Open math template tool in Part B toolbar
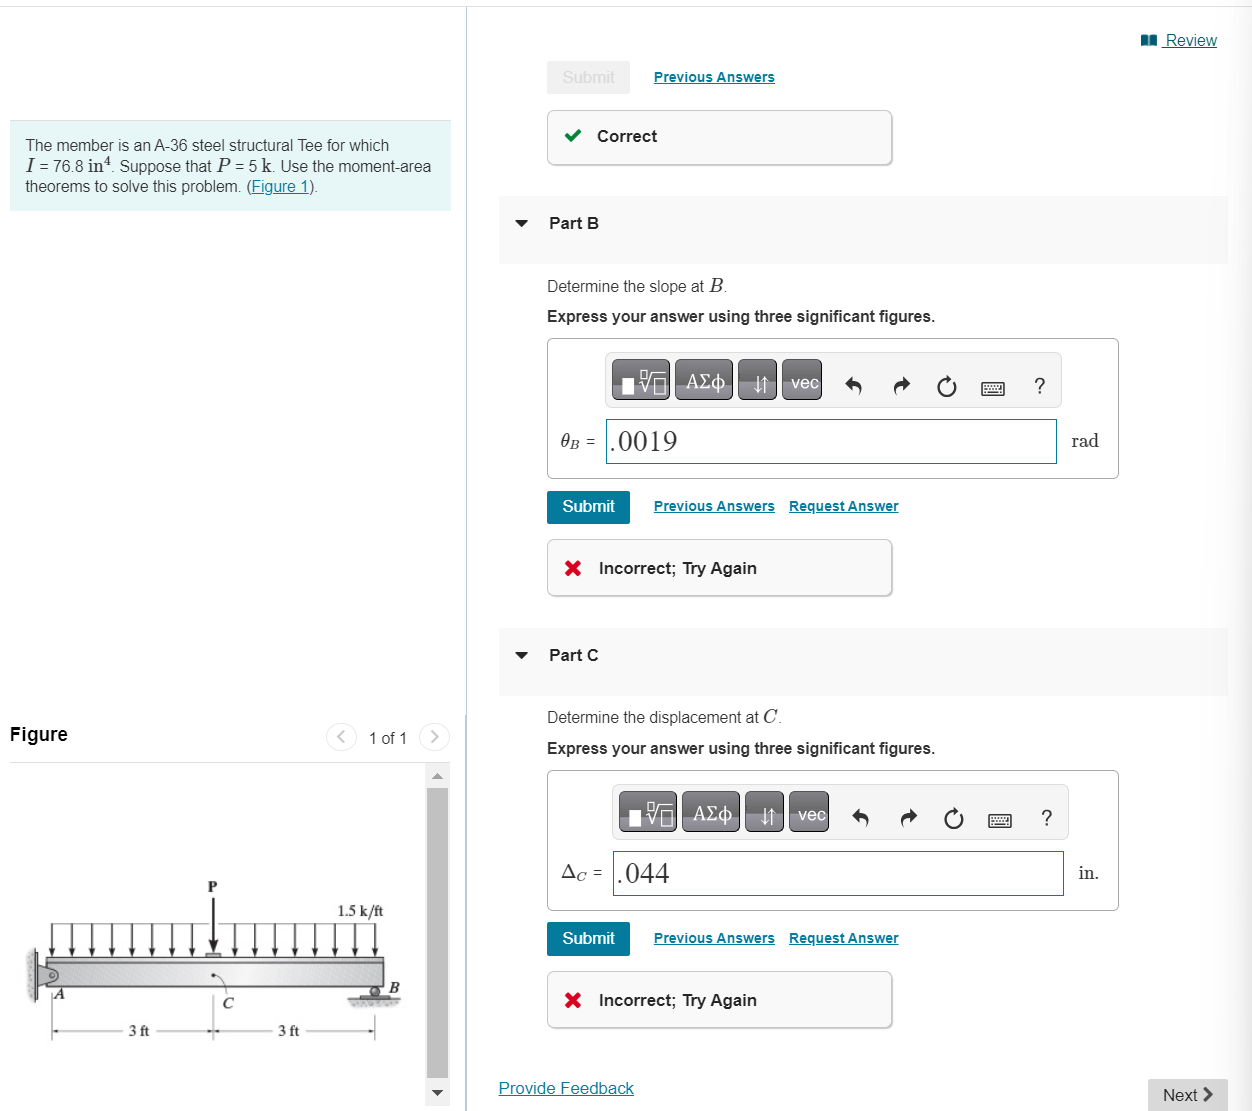The height and width of the screenshot is (1111, 1252). [x=641, y=380]
